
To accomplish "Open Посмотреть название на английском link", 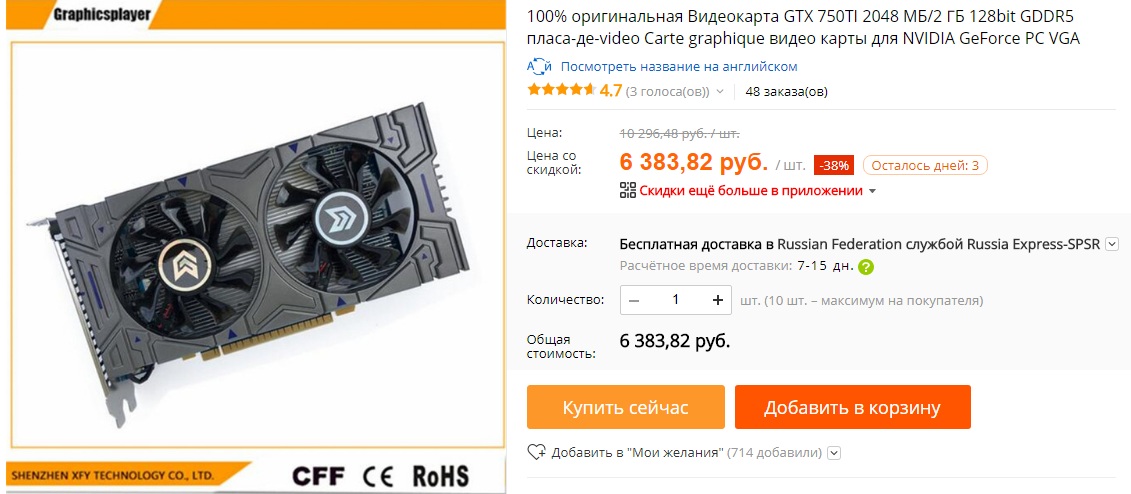I will click(x=679, y=67).
